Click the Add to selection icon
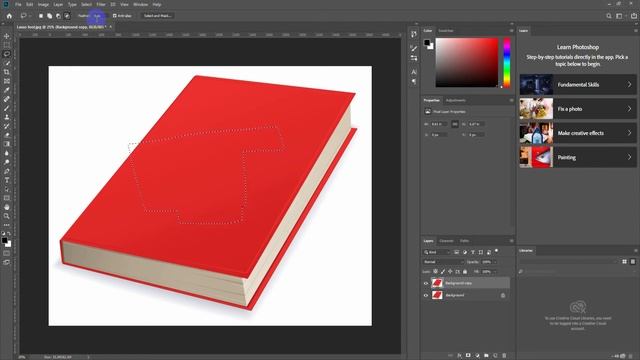Screen dimensions: 640x360 (x=49, y=16)
